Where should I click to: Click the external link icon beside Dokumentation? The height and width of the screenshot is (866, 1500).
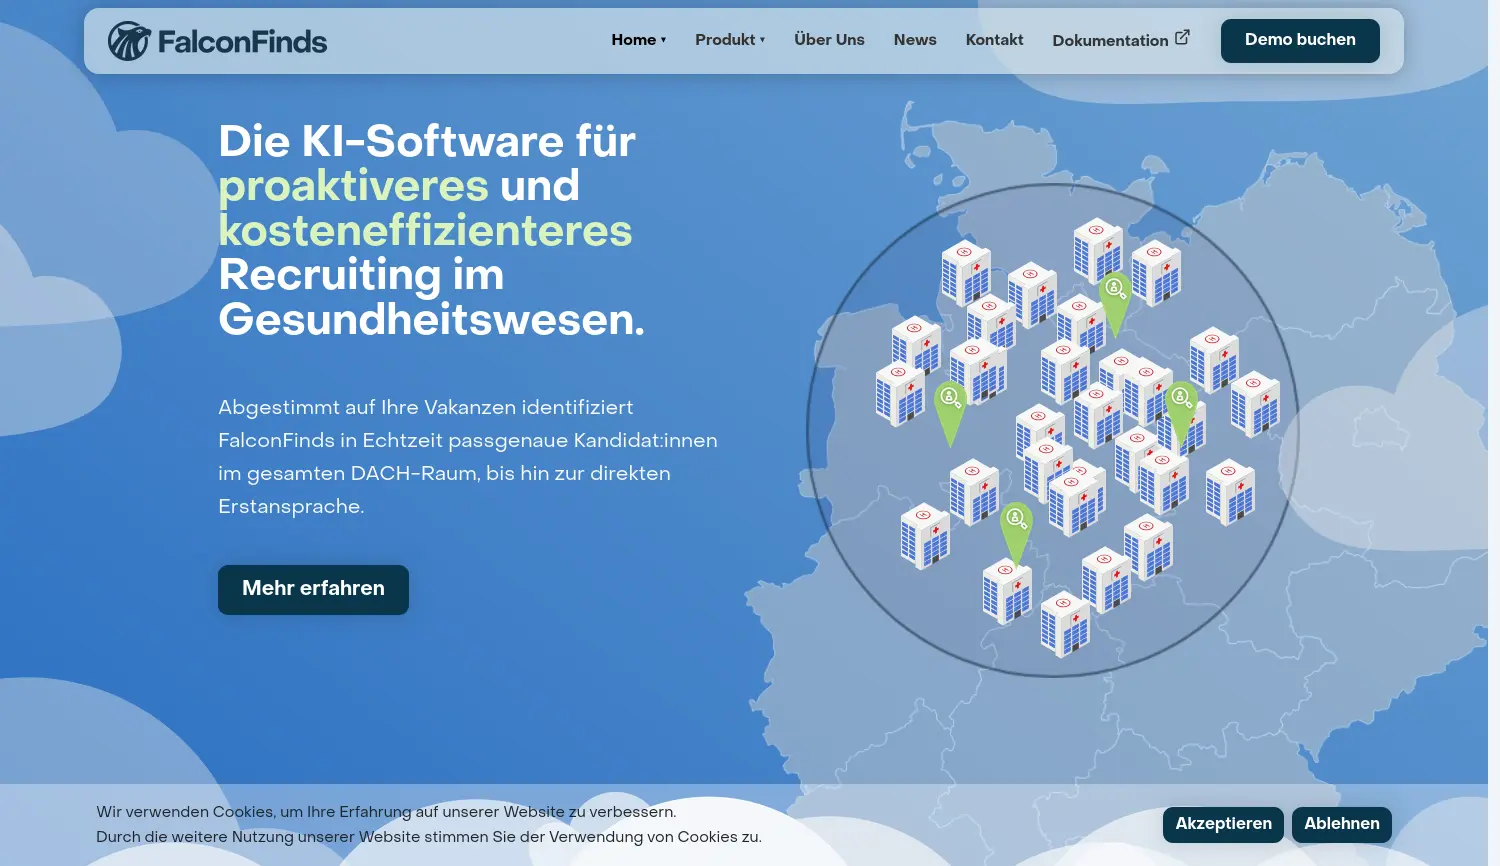click(1182, 36)
